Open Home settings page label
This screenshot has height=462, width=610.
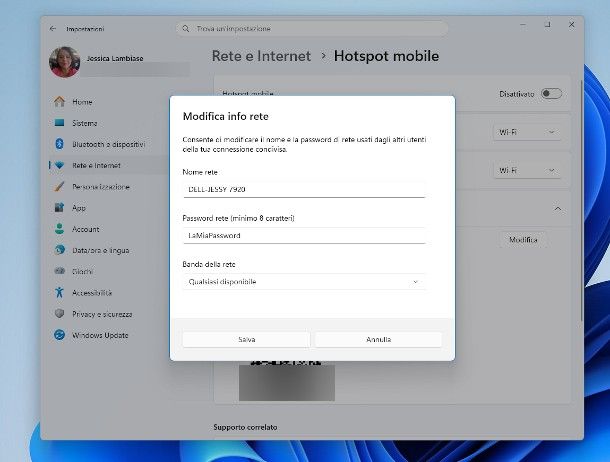[x=82, y=102]
